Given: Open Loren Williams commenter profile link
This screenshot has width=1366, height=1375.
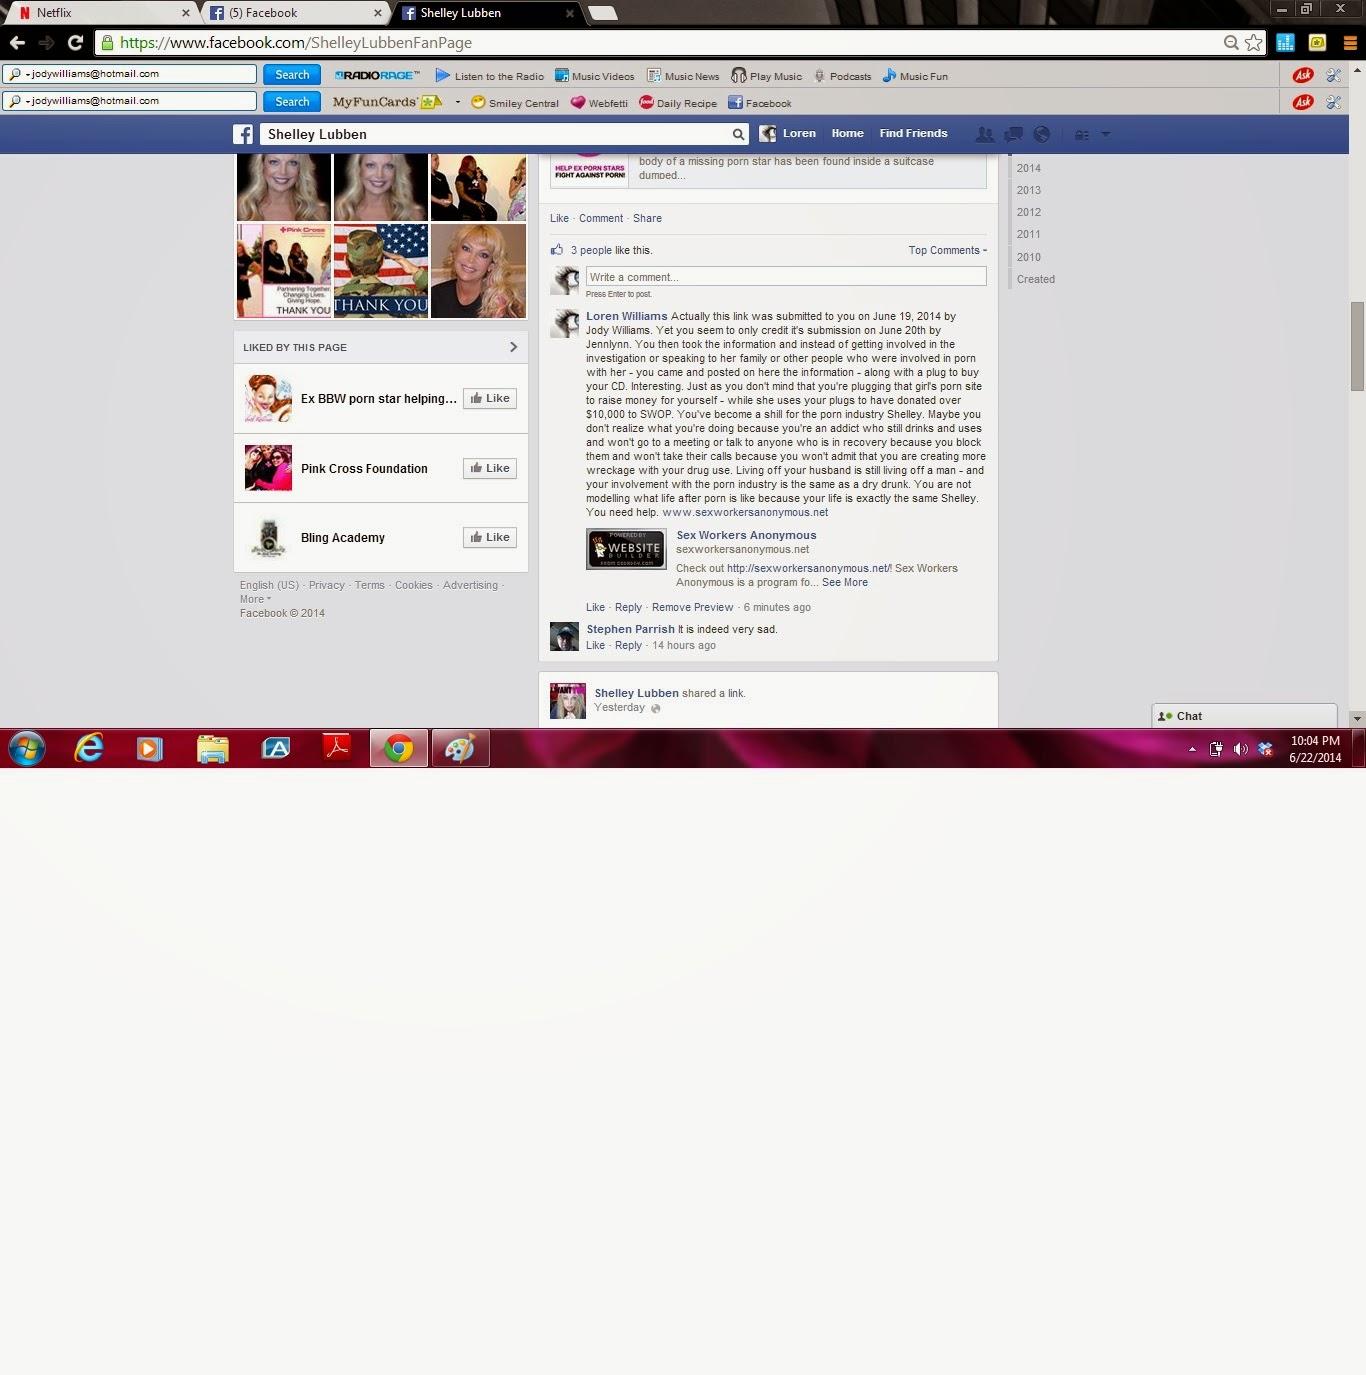Looking at the screenshot, I should click(x=626, y=316).
